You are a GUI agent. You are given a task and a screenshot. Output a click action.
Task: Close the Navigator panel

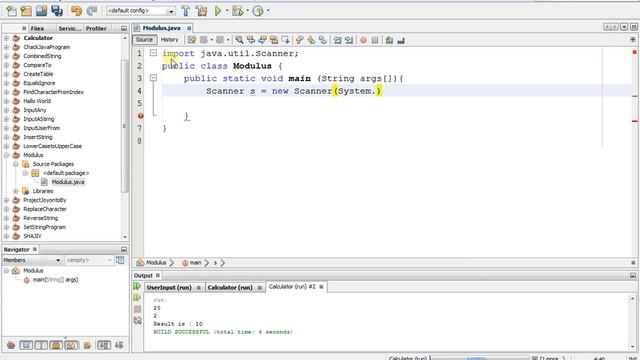click(x=35, y=249)
